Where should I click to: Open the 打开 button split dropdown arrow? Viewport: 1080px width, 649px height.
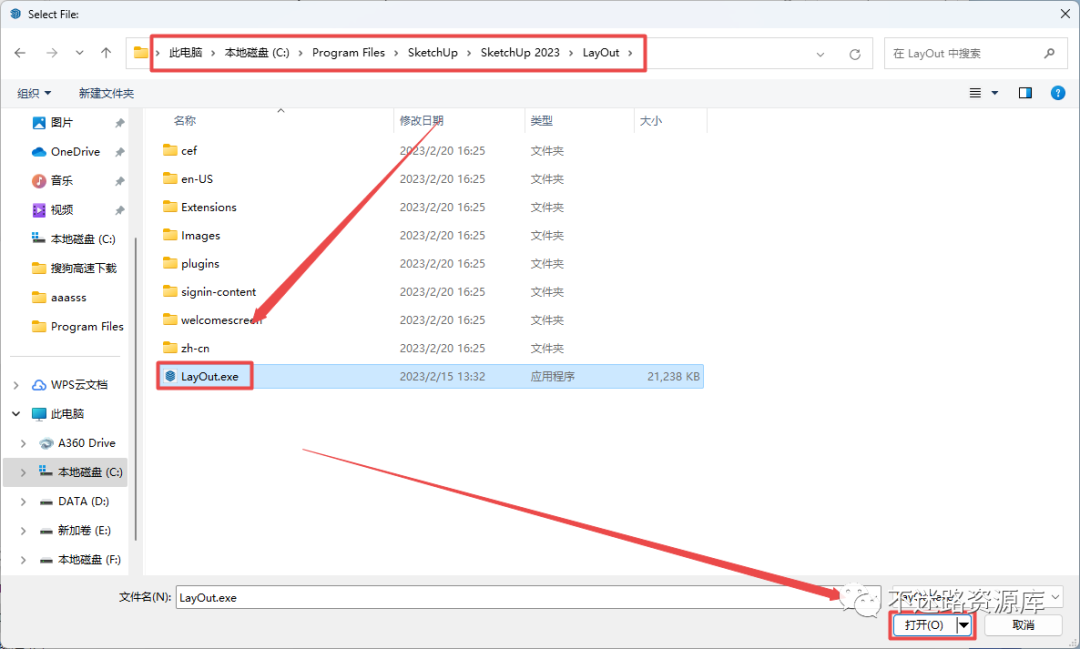click(964, 625)
